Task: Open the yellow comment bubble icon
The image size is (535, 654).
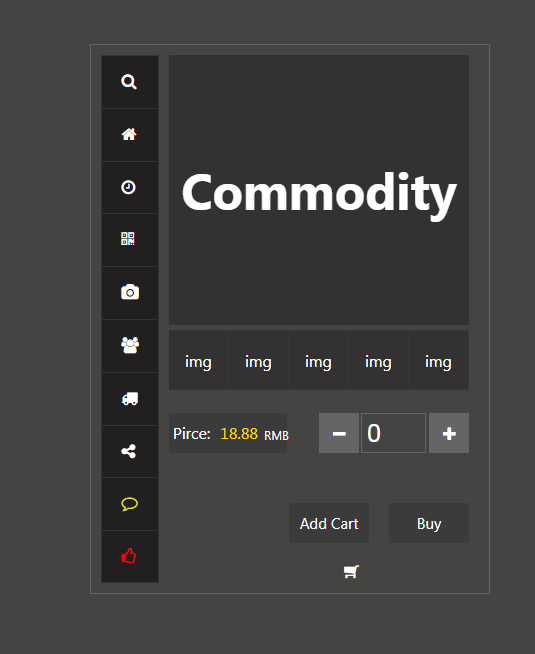Action: [130, 504]
